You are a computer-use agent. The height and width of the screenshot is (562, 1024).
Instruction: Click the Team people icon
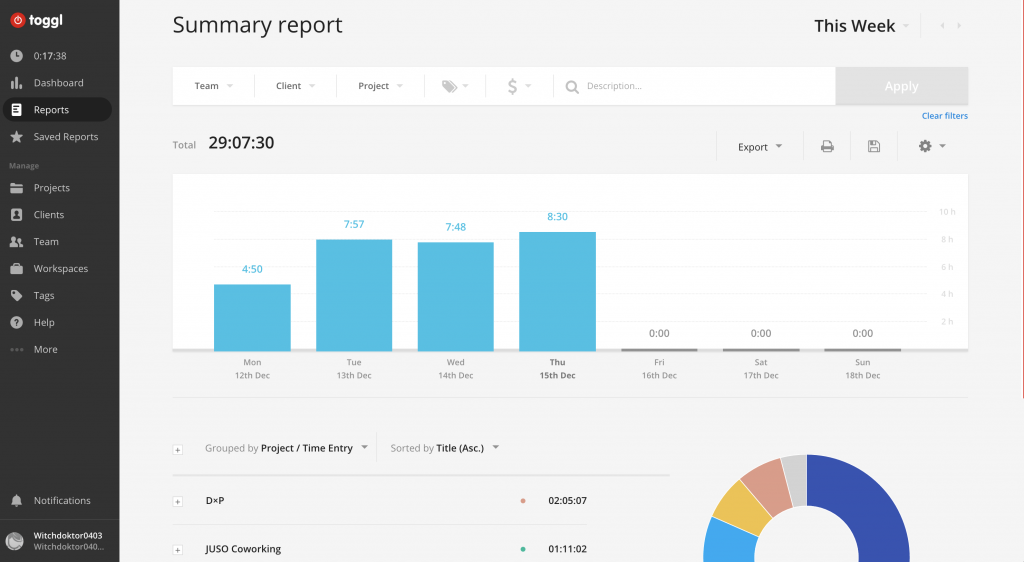click(x=16, y=242)
